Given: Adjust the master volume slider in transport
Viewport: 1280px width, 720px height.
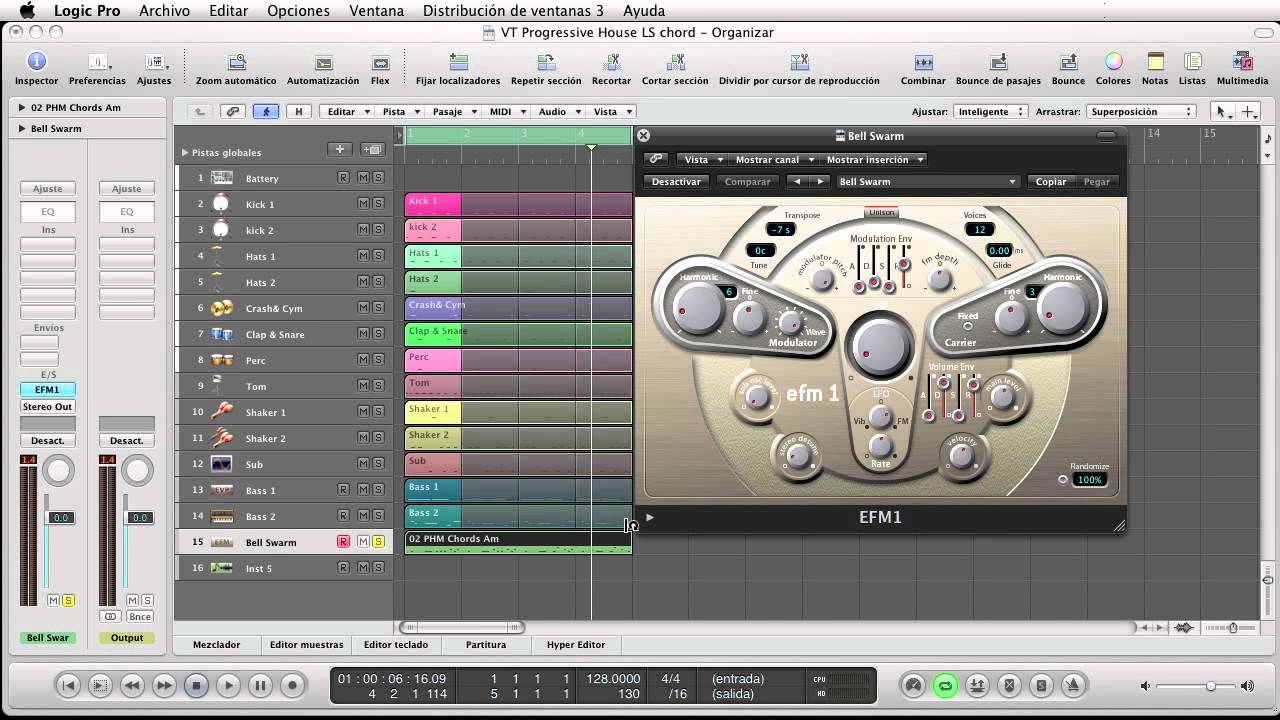Looking at the screenshot, I should tap(1210, 686).
